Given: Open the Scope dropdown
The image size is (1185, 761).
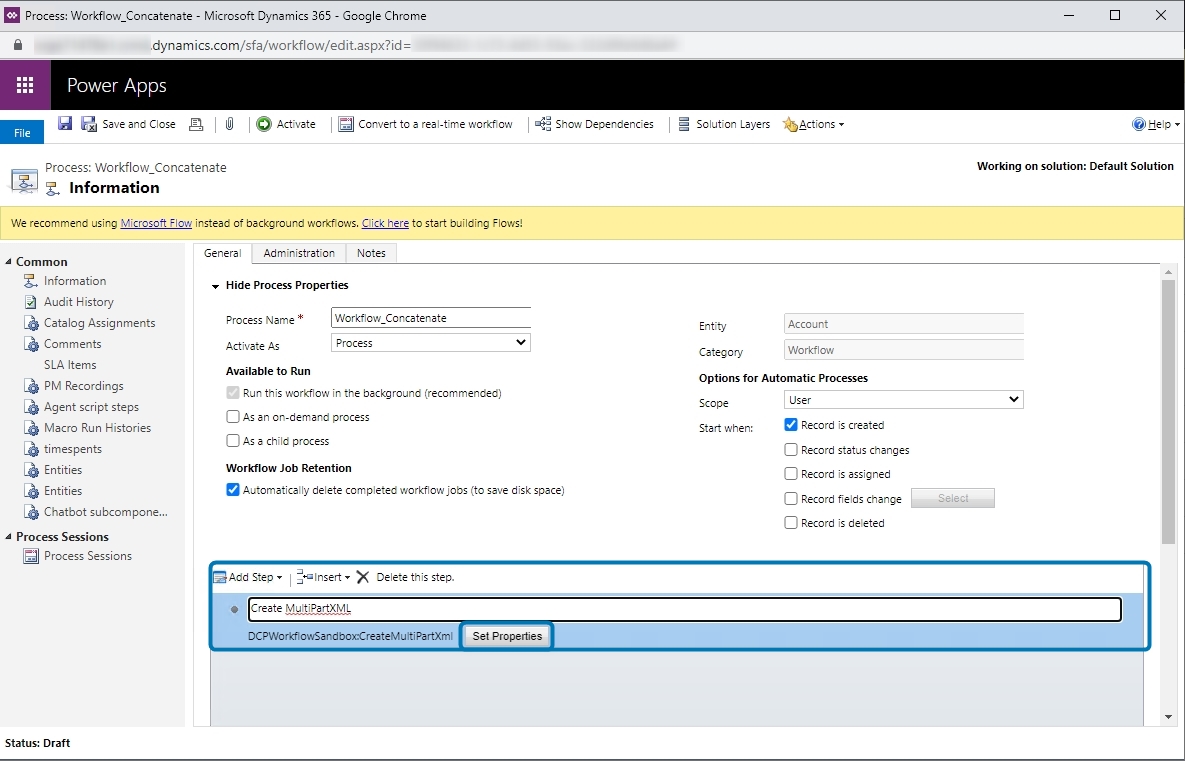Looking at the screenshot, I should pos(903,399).
